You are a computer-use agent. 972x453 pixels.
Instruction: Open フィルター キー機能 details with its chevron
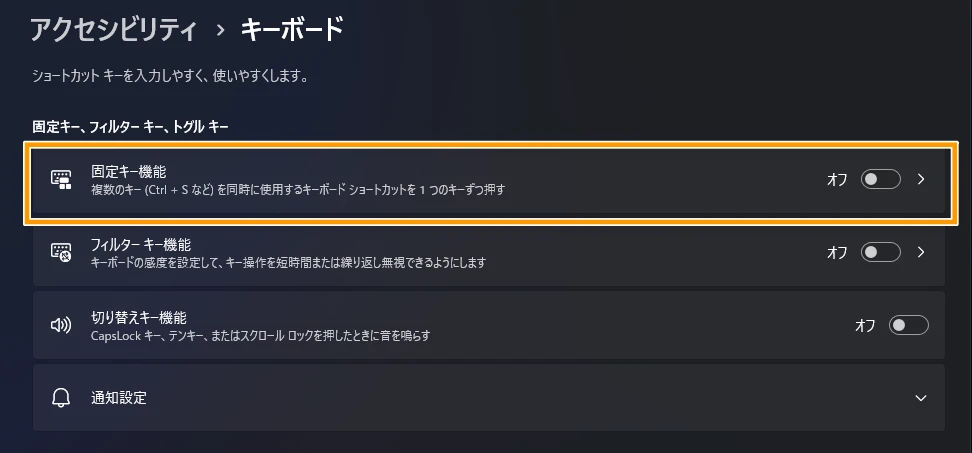(922, 252)
